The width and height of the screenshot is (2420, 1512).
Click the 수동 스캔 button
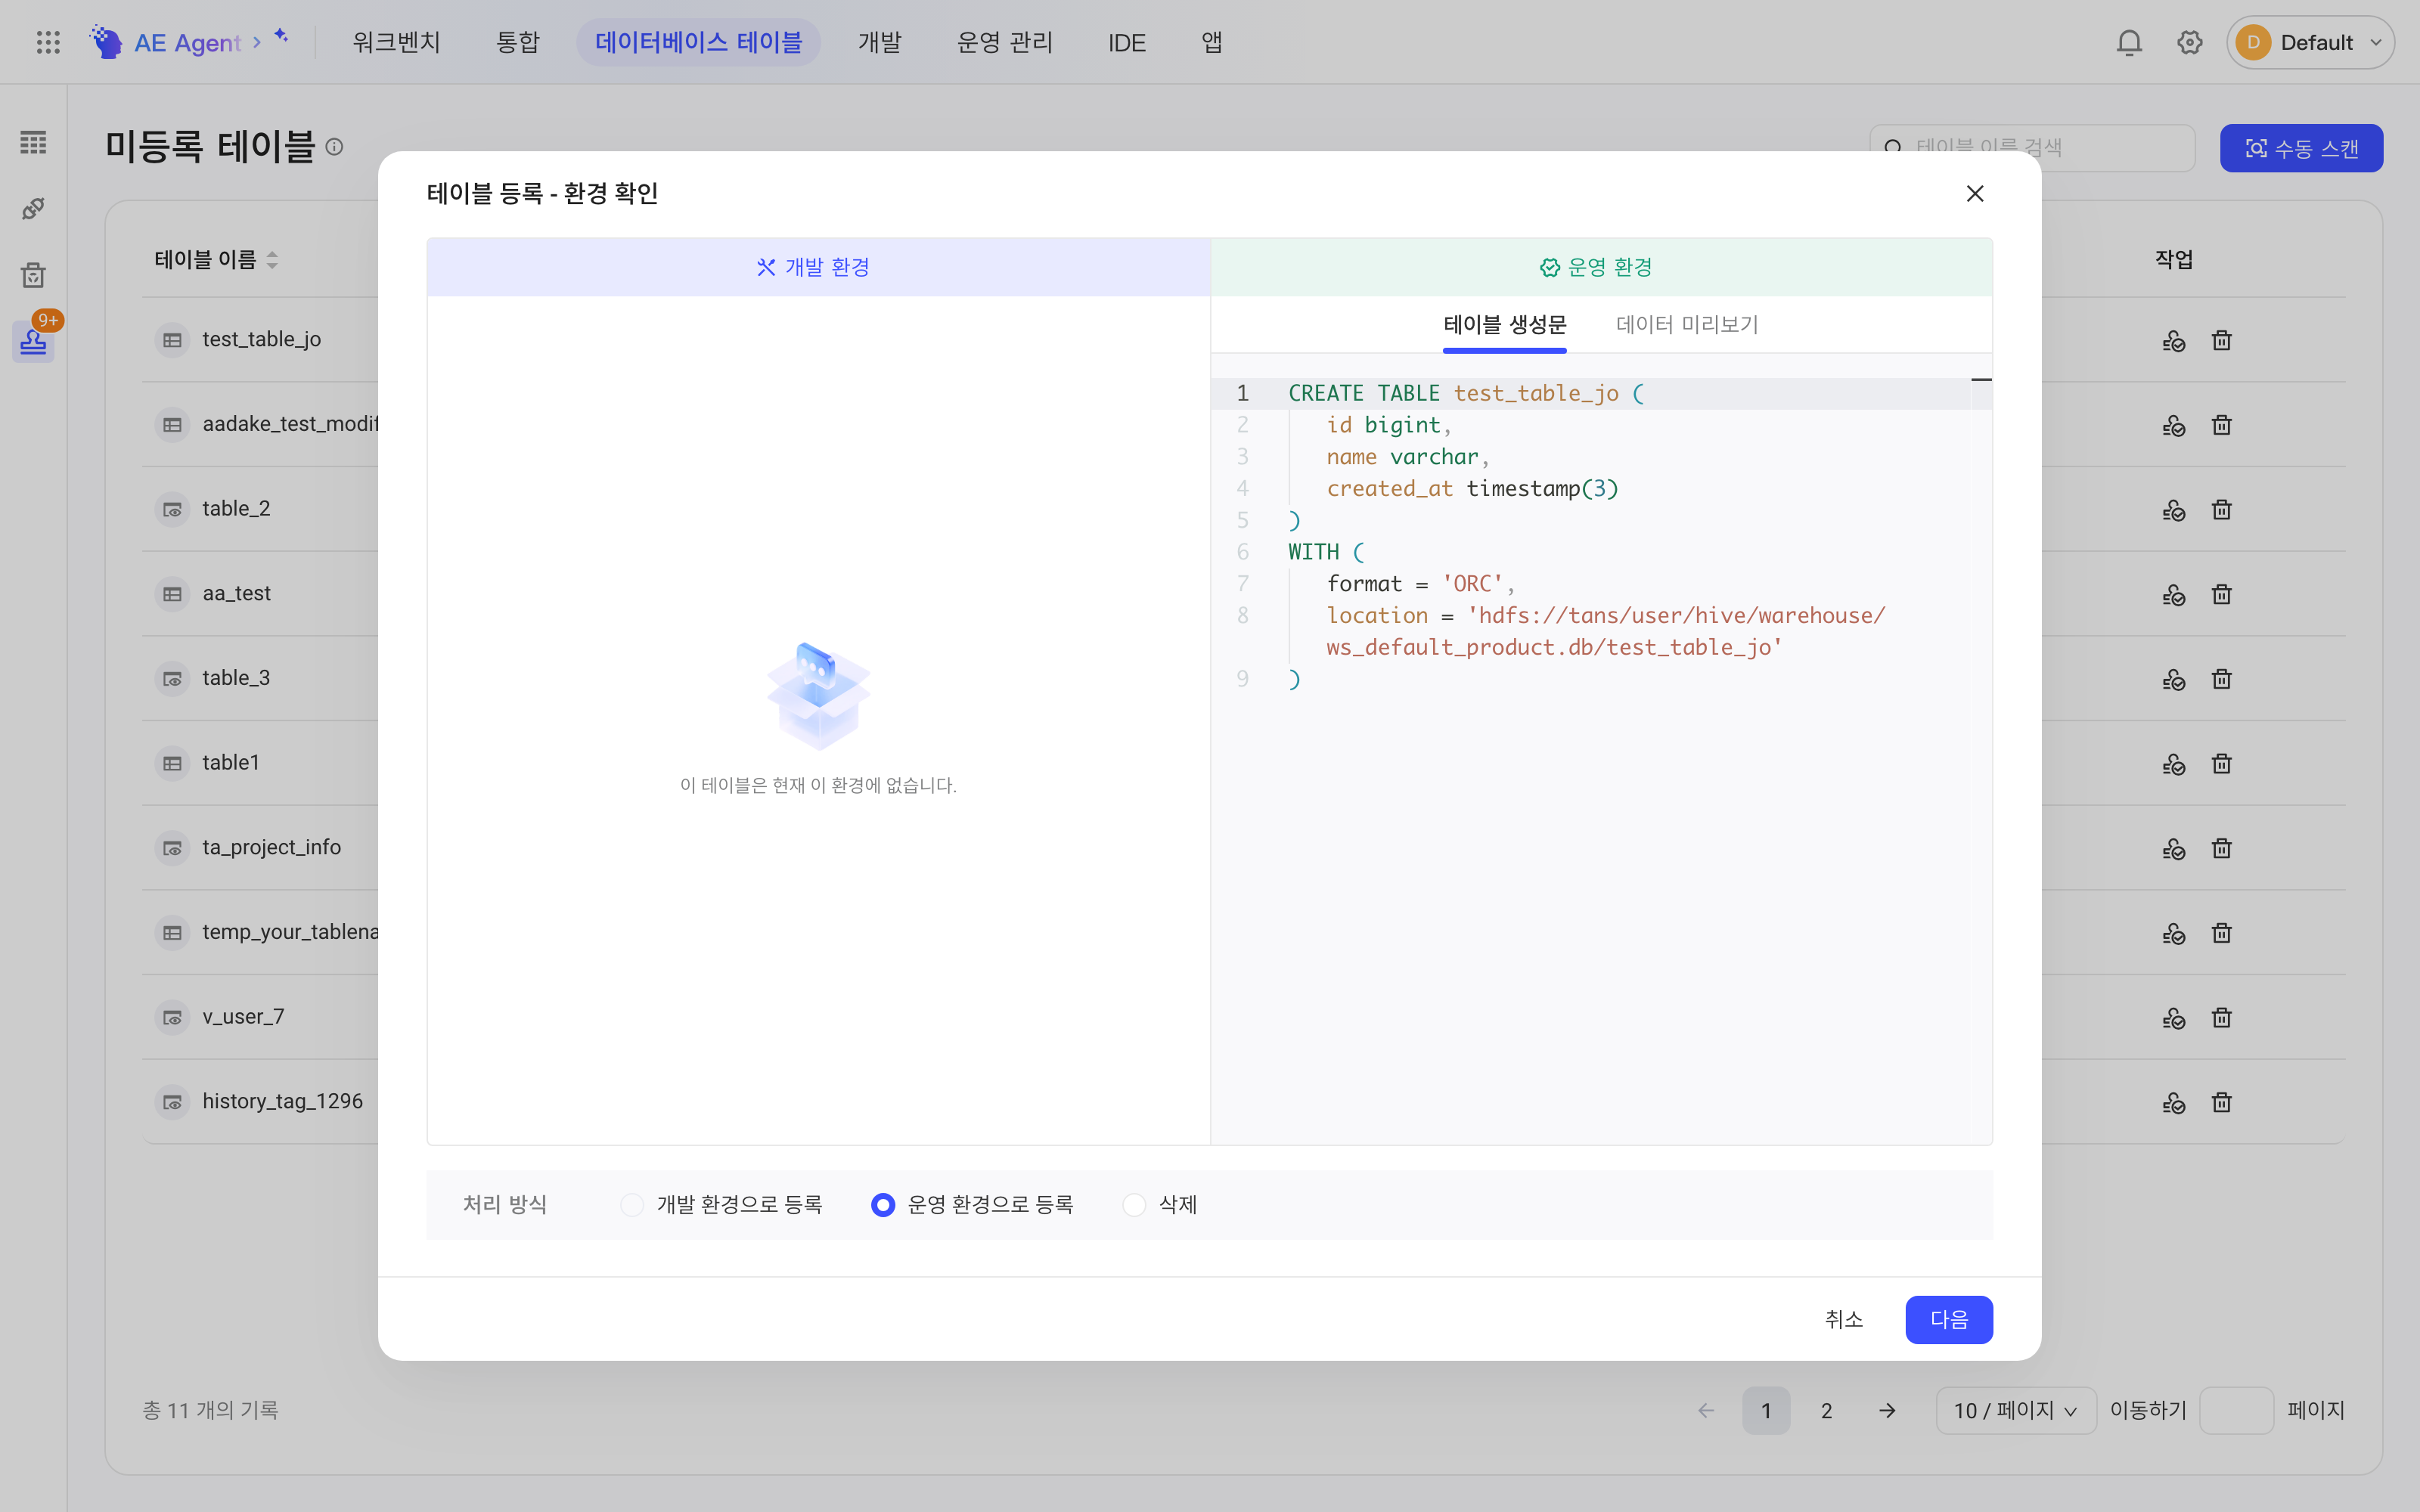point(2301,148)
